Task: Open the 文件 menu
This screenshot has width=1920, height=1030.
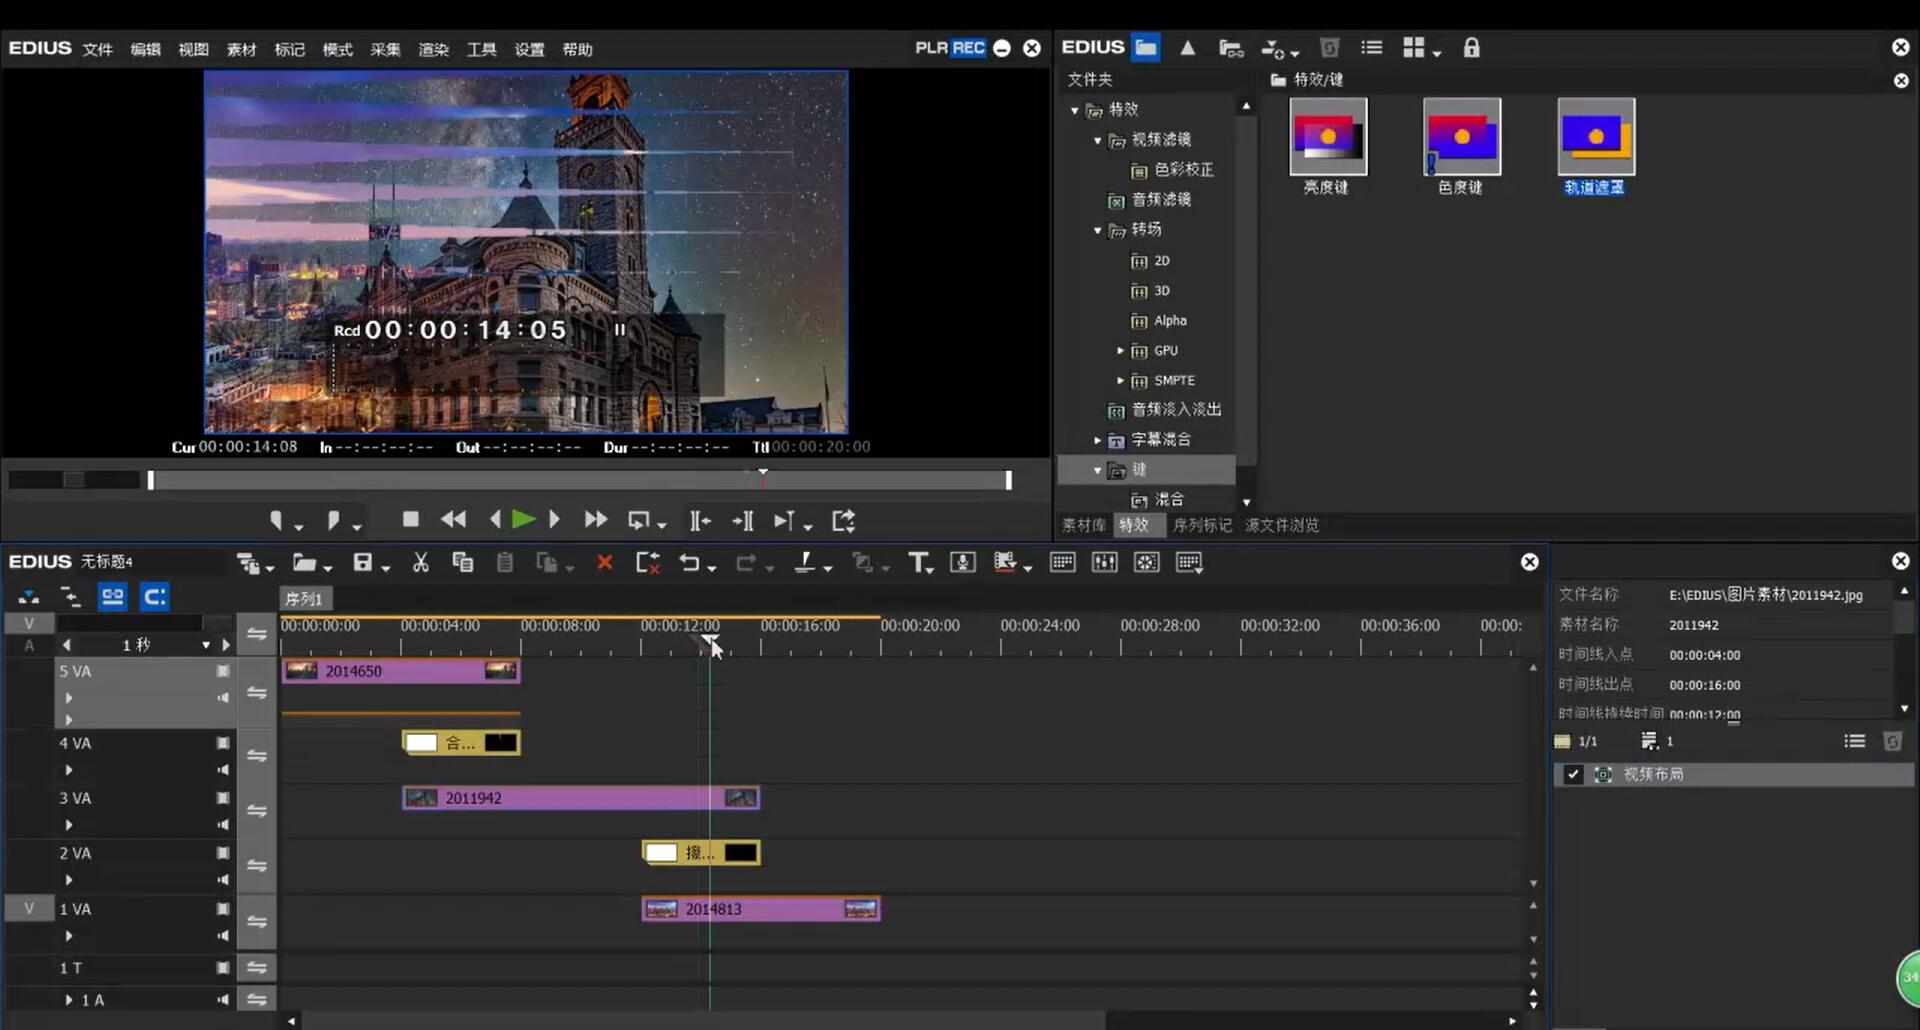Action: coord(98,49)
